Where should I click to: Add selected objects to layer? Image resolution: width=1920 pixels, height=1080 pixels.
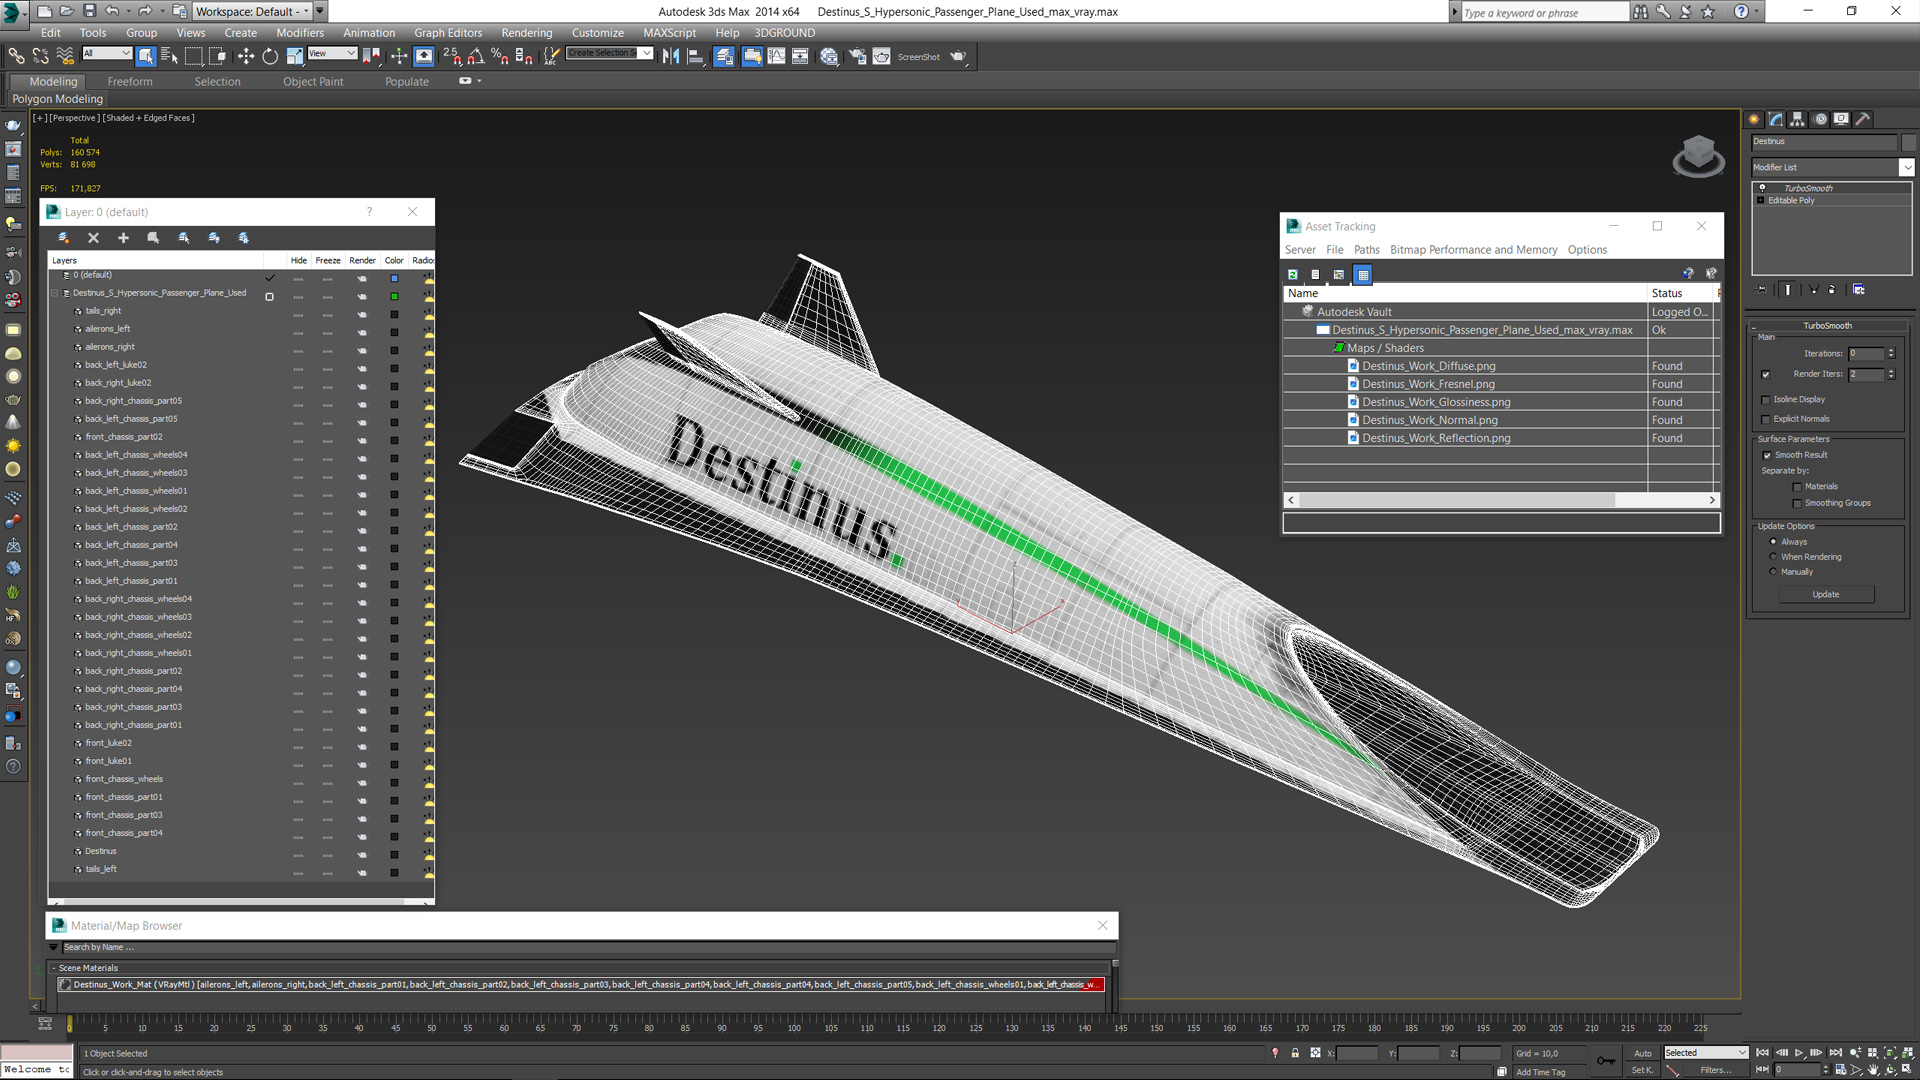[123, 238]
